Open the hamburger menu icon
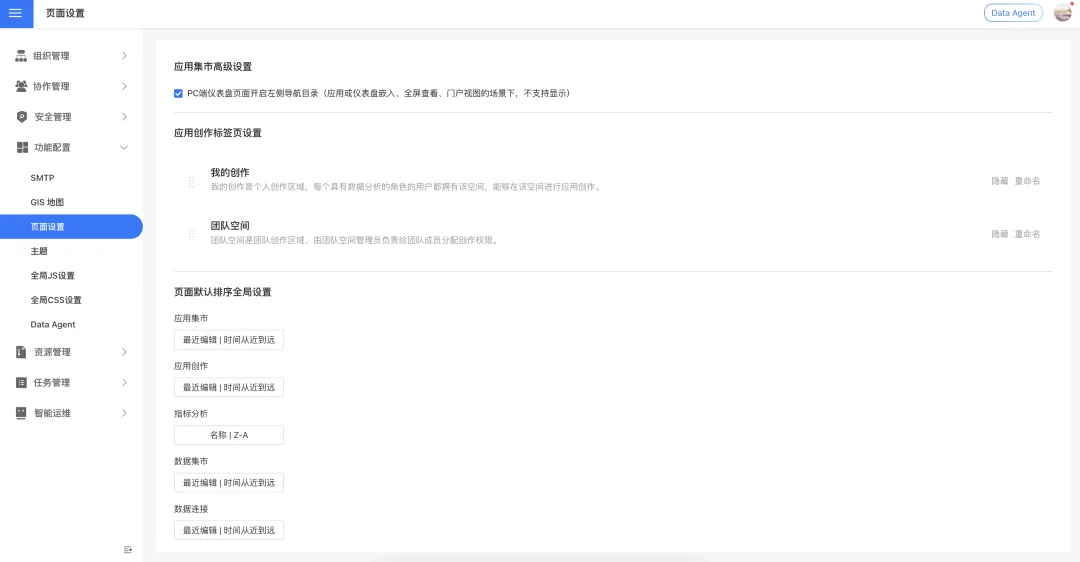 tap(16, 13)
